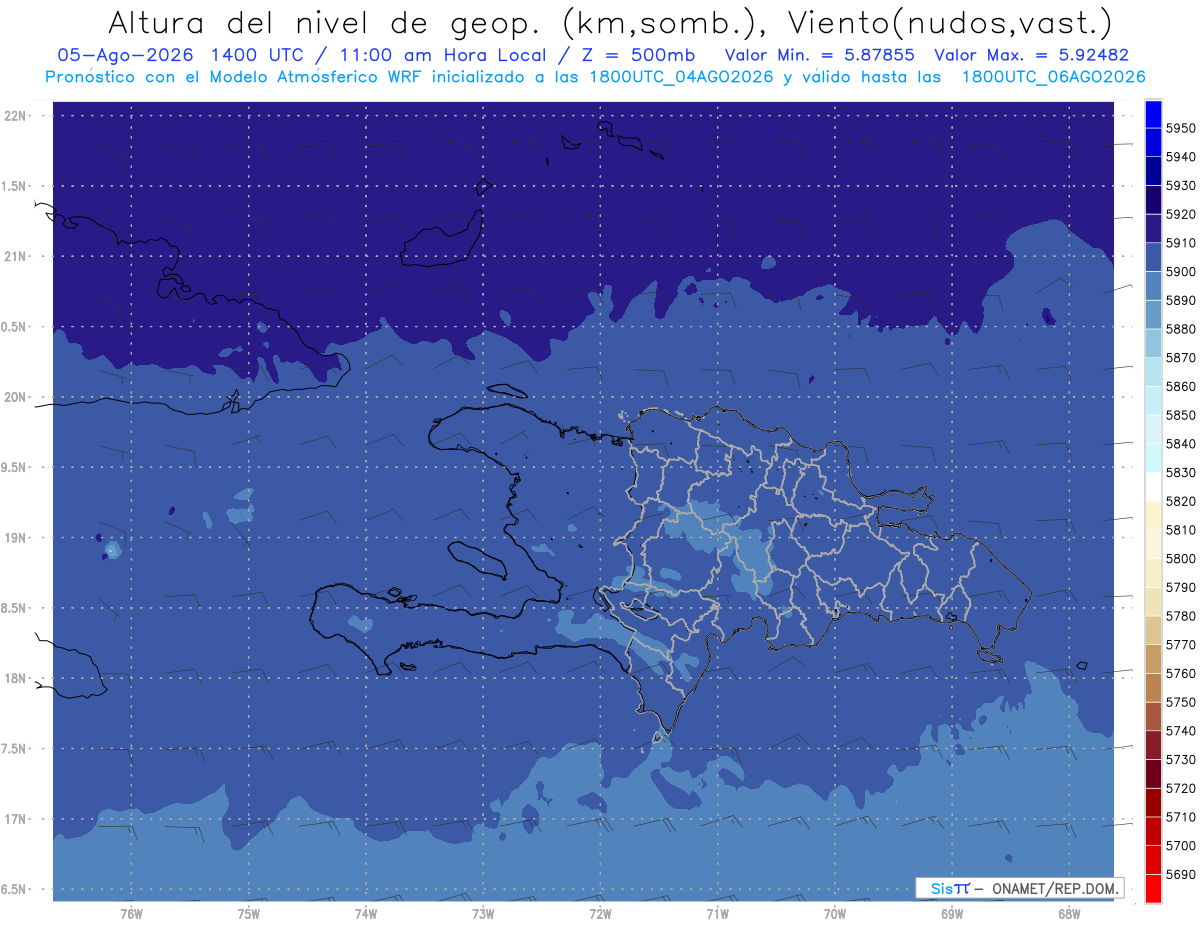
Task: Click the 73W longitude axis label
Action: 483,913
